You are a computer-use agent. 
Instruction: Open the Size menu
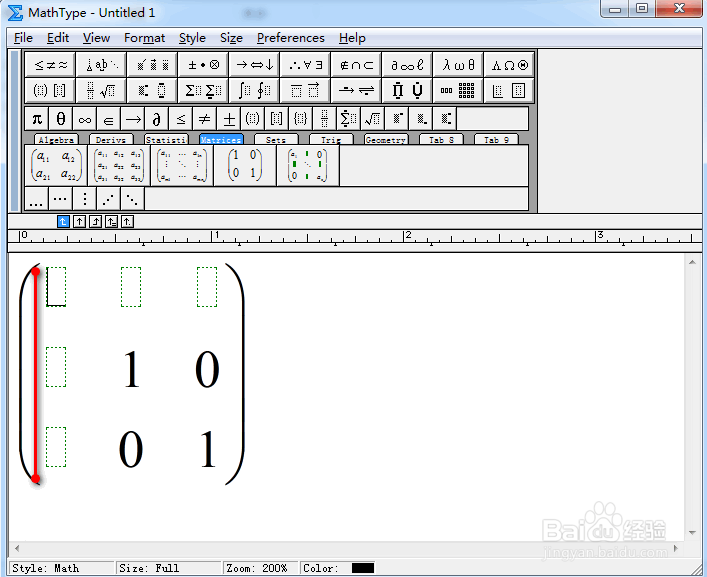coord(231,38)
